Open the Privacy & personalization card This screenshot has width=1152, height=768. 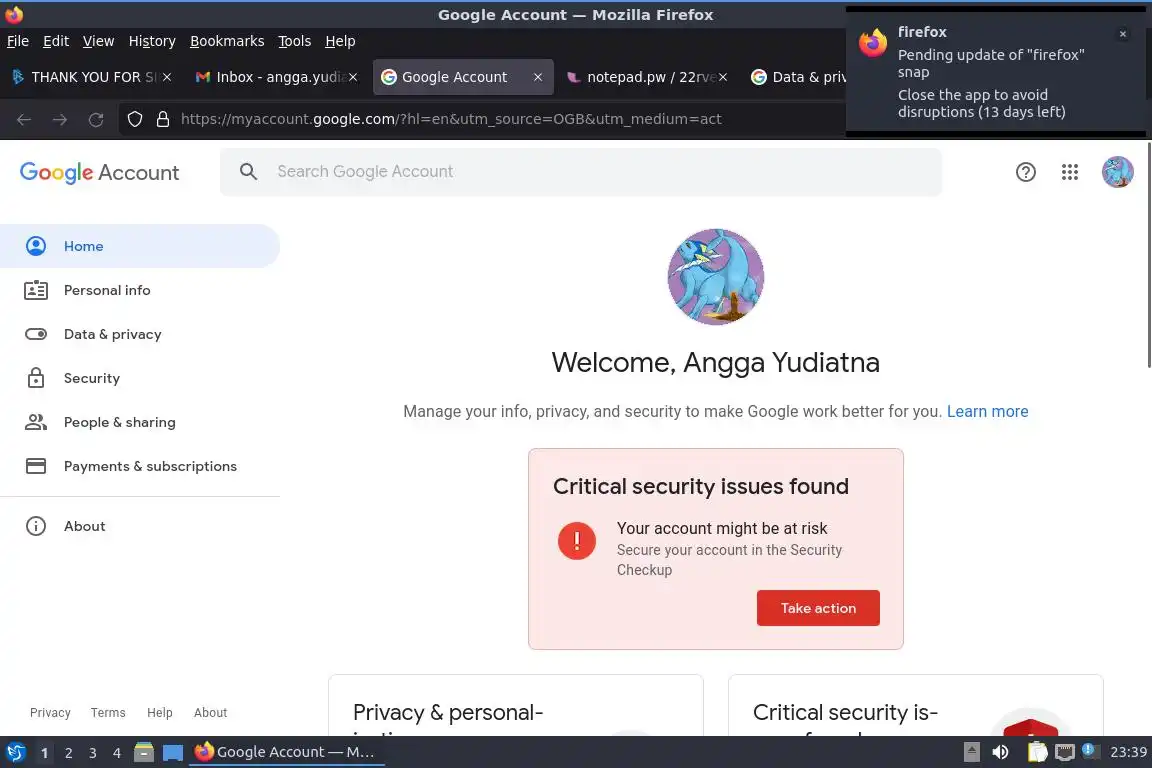coord(516,706)
